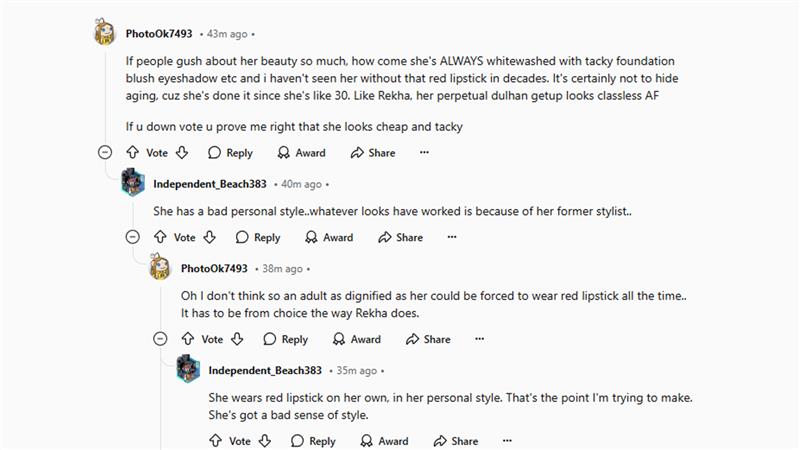Reply to PhotoOk7493's top comment

click(x=230, y=153)
